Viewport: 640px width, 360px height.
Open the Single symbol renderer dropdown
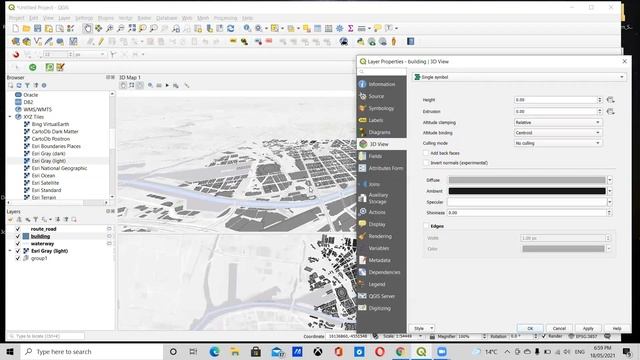pos(519,77)
